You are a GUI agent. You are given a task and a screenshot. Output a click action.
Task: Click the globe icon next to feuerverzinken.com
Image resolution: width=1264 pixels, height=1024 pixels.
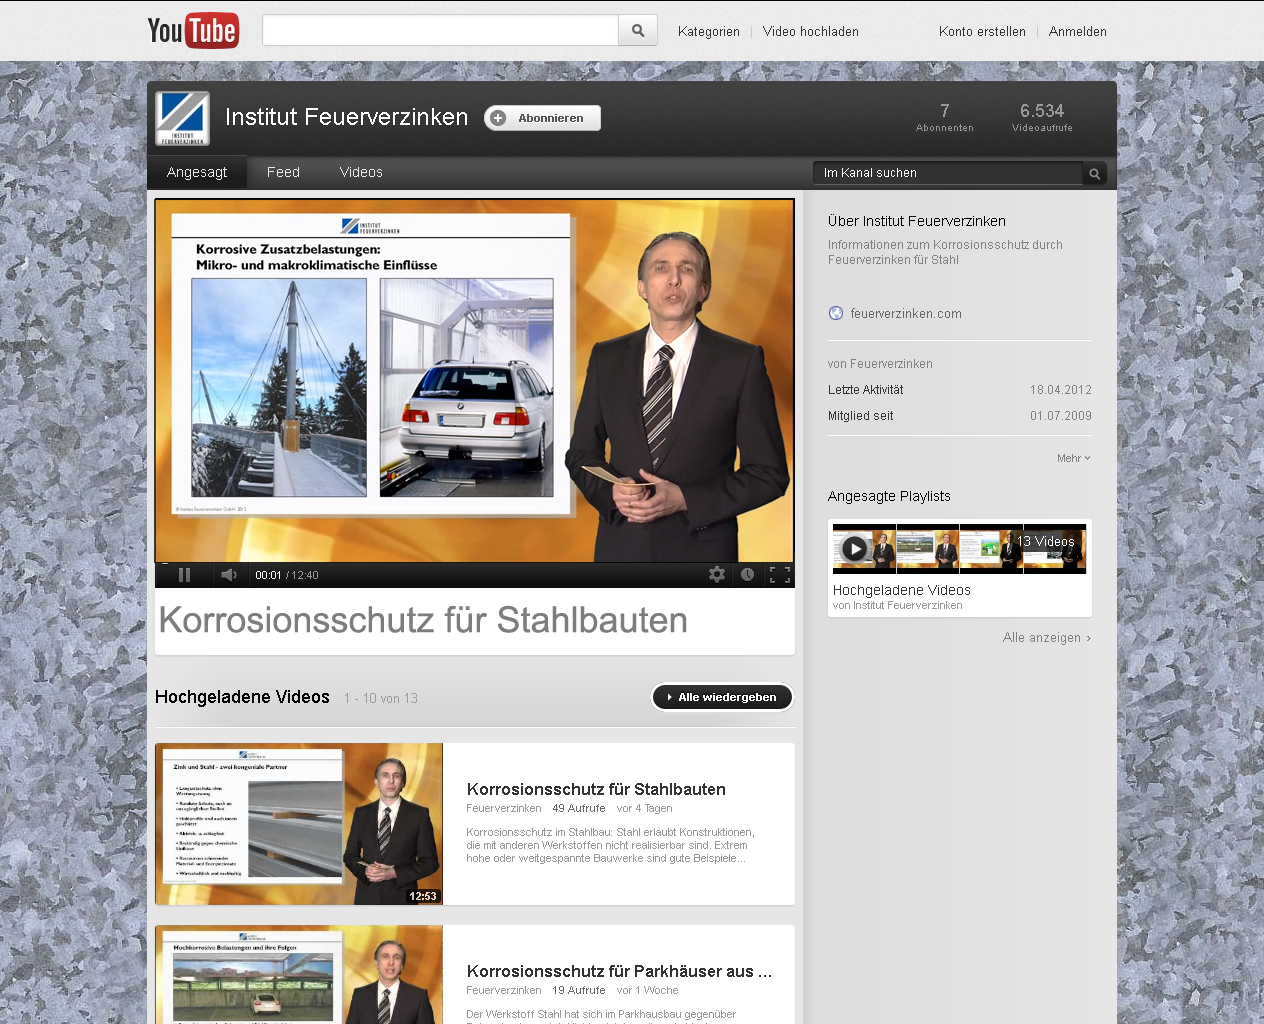tap(836, 313)
